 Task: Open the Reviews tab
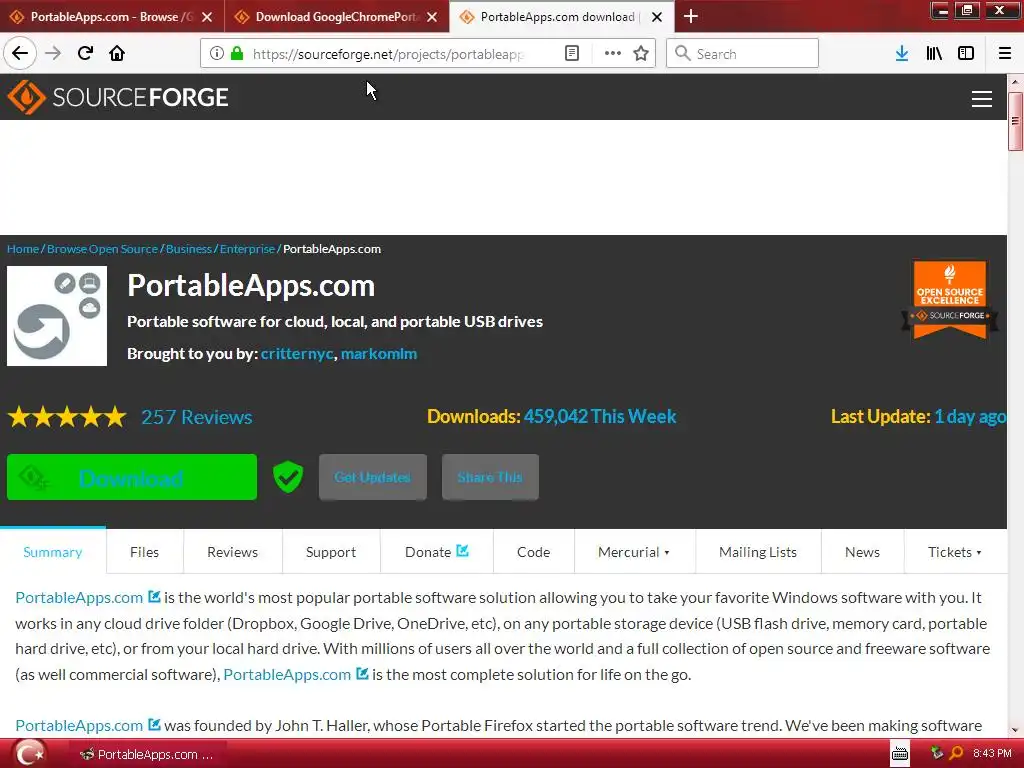(232, 552)
